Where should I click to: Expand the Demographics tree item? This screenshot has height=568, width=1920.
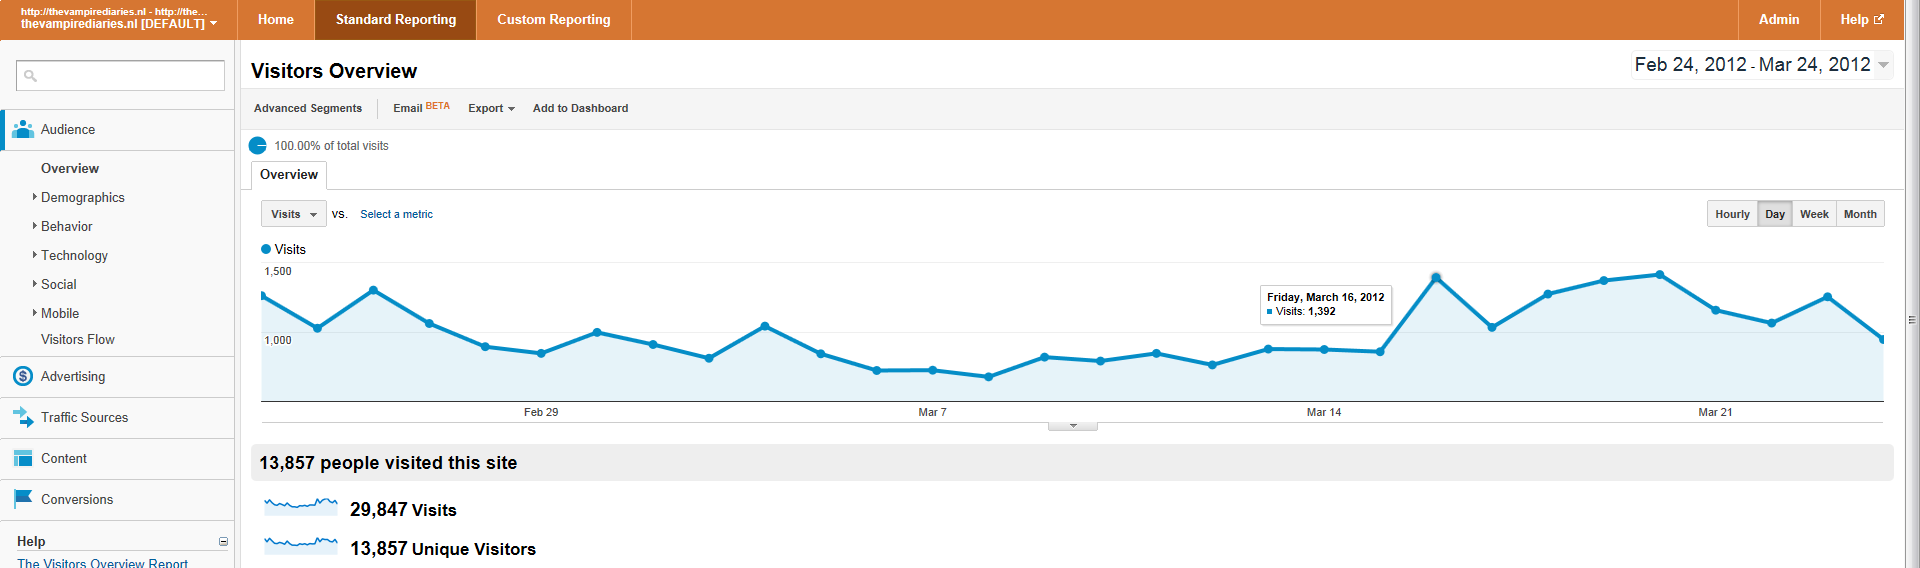click(x=35, y=197)
